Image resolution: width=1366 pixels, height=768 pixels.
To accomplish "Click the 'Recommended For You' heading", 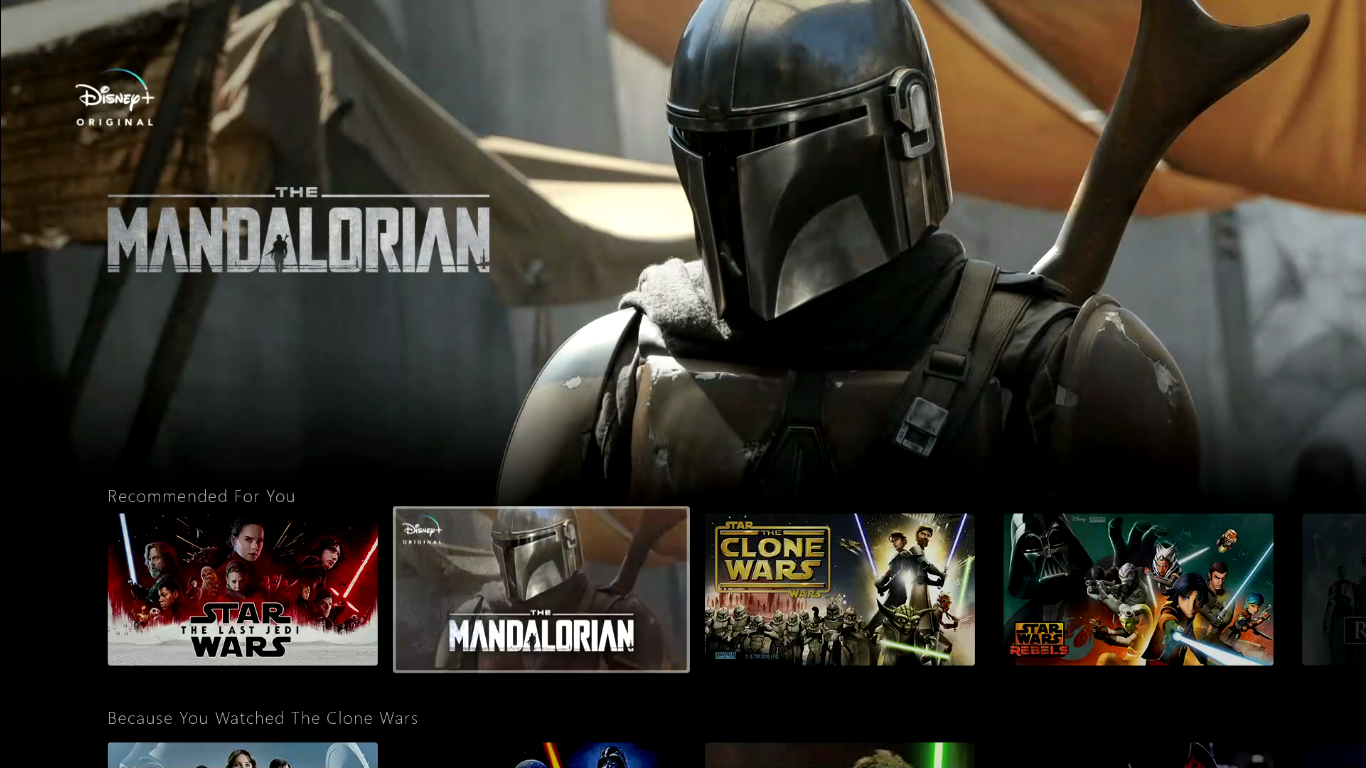I will pyautogui.click(x=202, y=496).
